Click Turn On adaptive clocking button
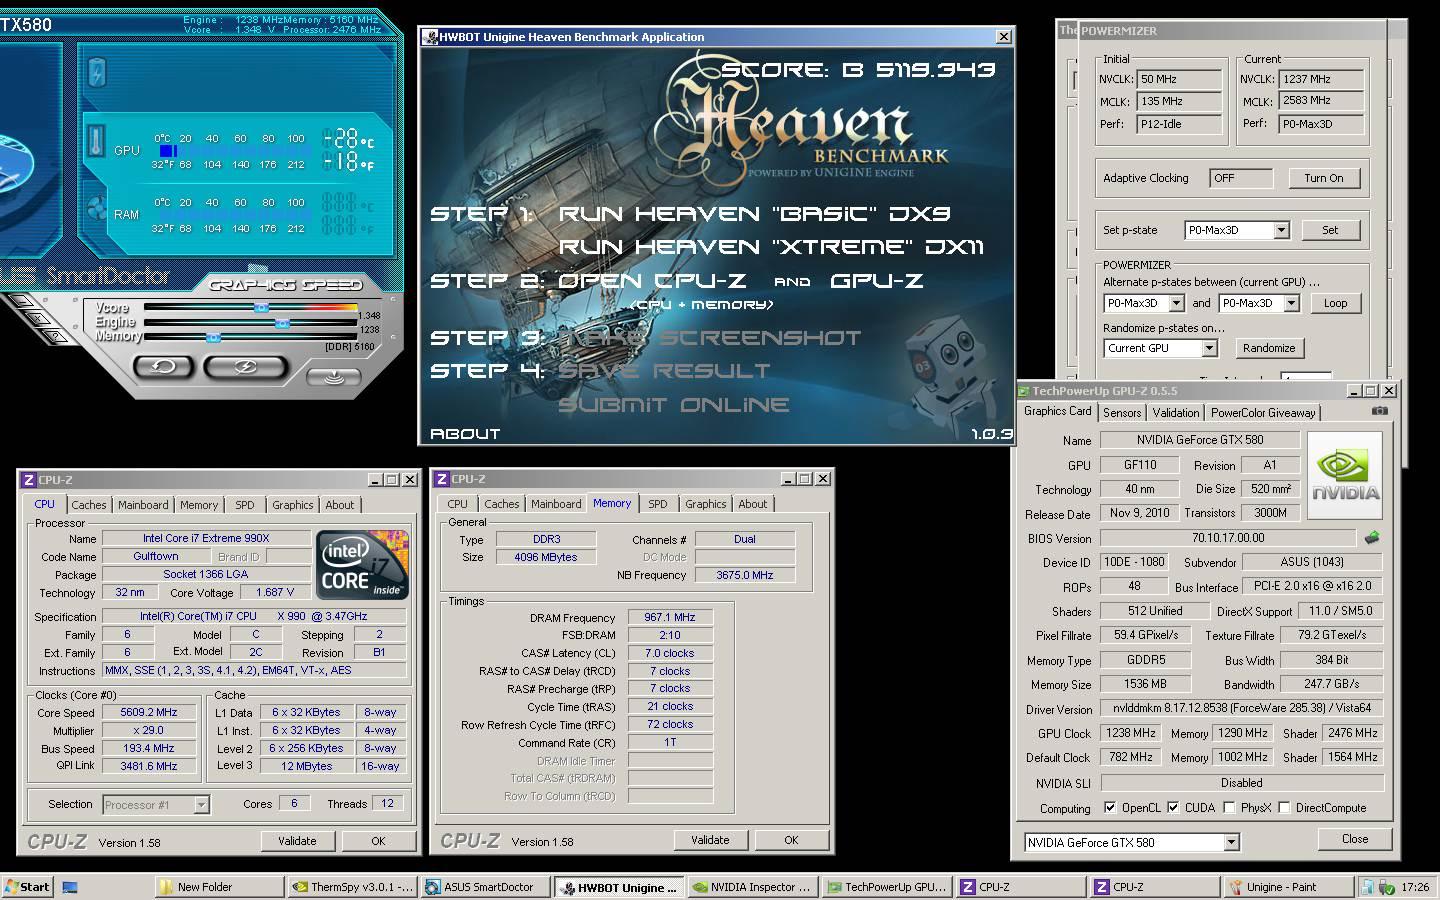This screenshot has width=1440, height=900. (x=1324, y=178)
